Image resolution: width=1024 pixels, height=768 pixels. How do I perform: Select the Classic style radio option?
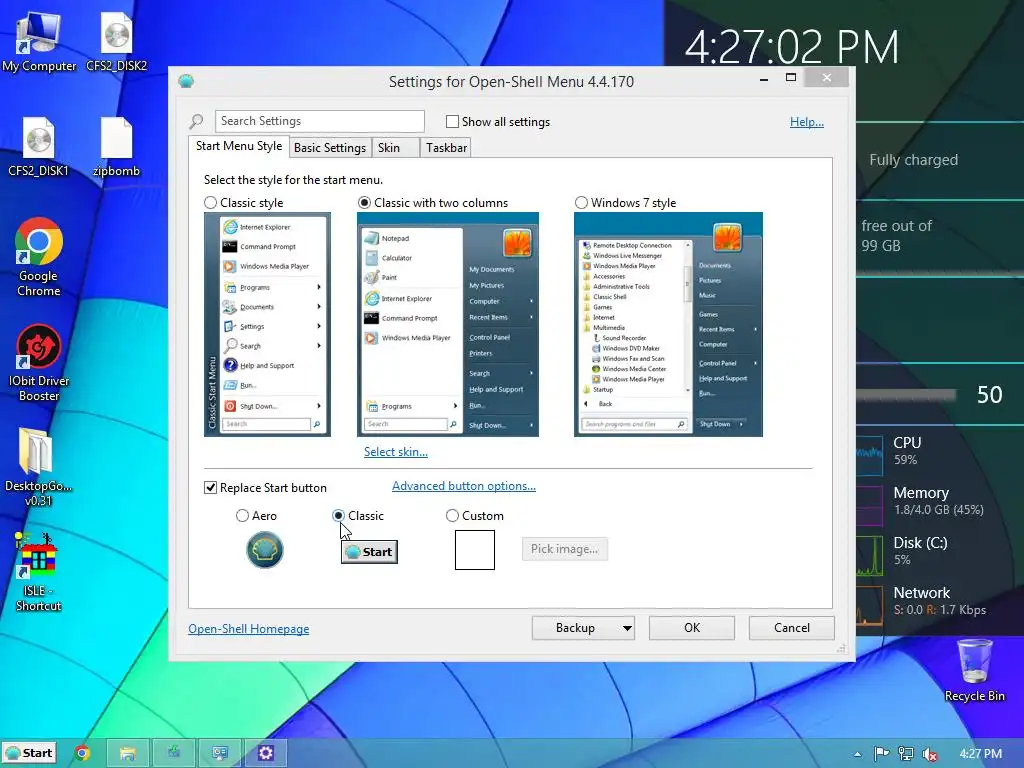pos(210,202)
